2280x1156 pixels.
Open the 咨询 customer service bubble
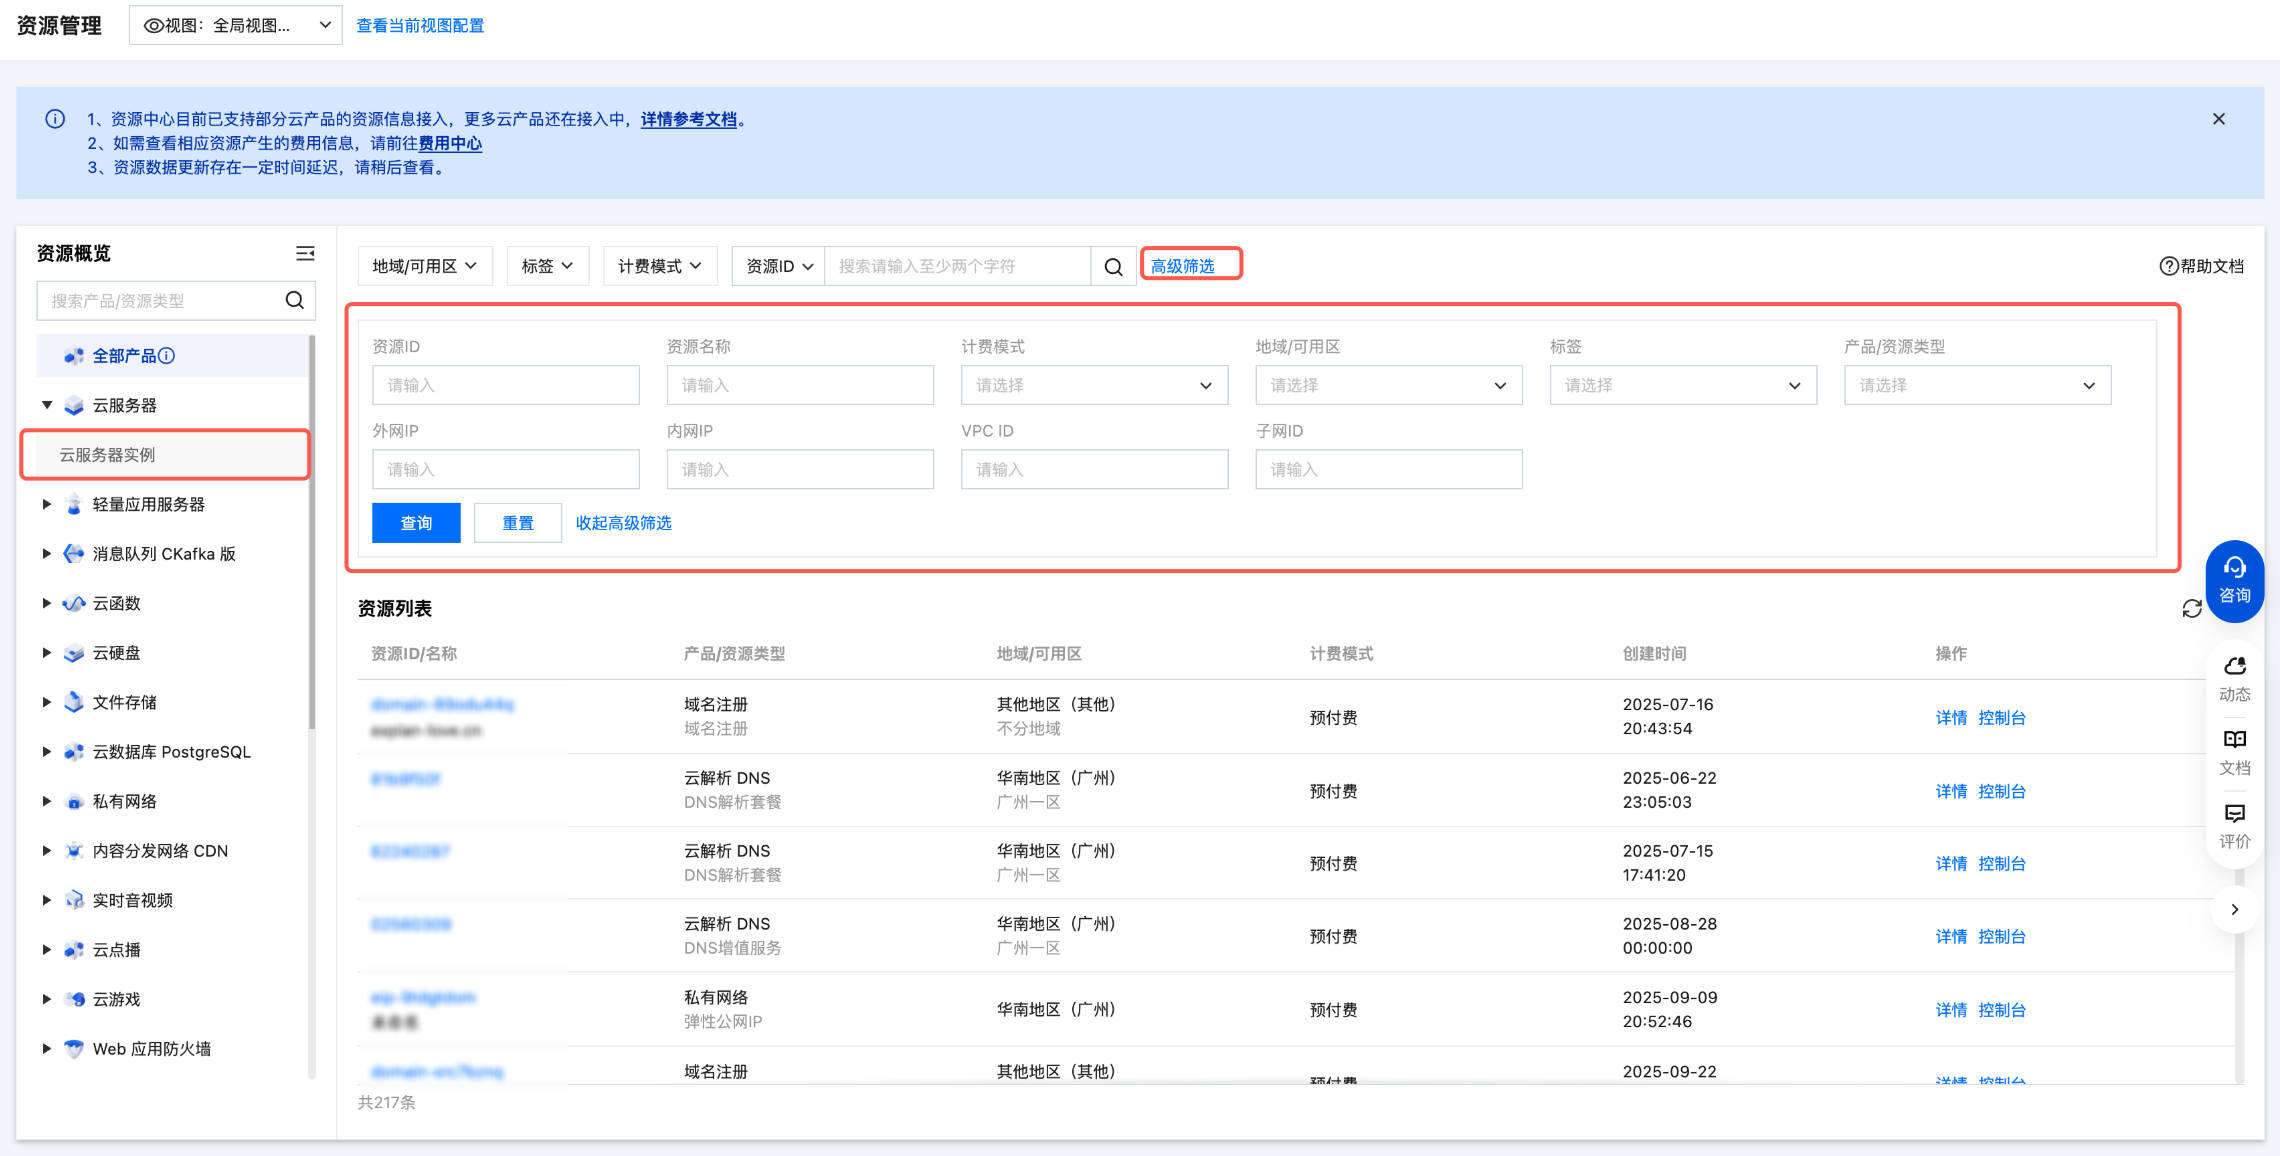pyautogui.click(x=2234, y=581)
